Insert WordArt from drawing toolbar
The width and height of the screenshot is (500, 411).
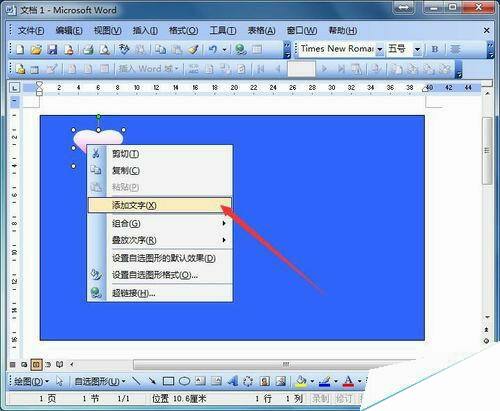pyautogui.click(x=233, y=381)
